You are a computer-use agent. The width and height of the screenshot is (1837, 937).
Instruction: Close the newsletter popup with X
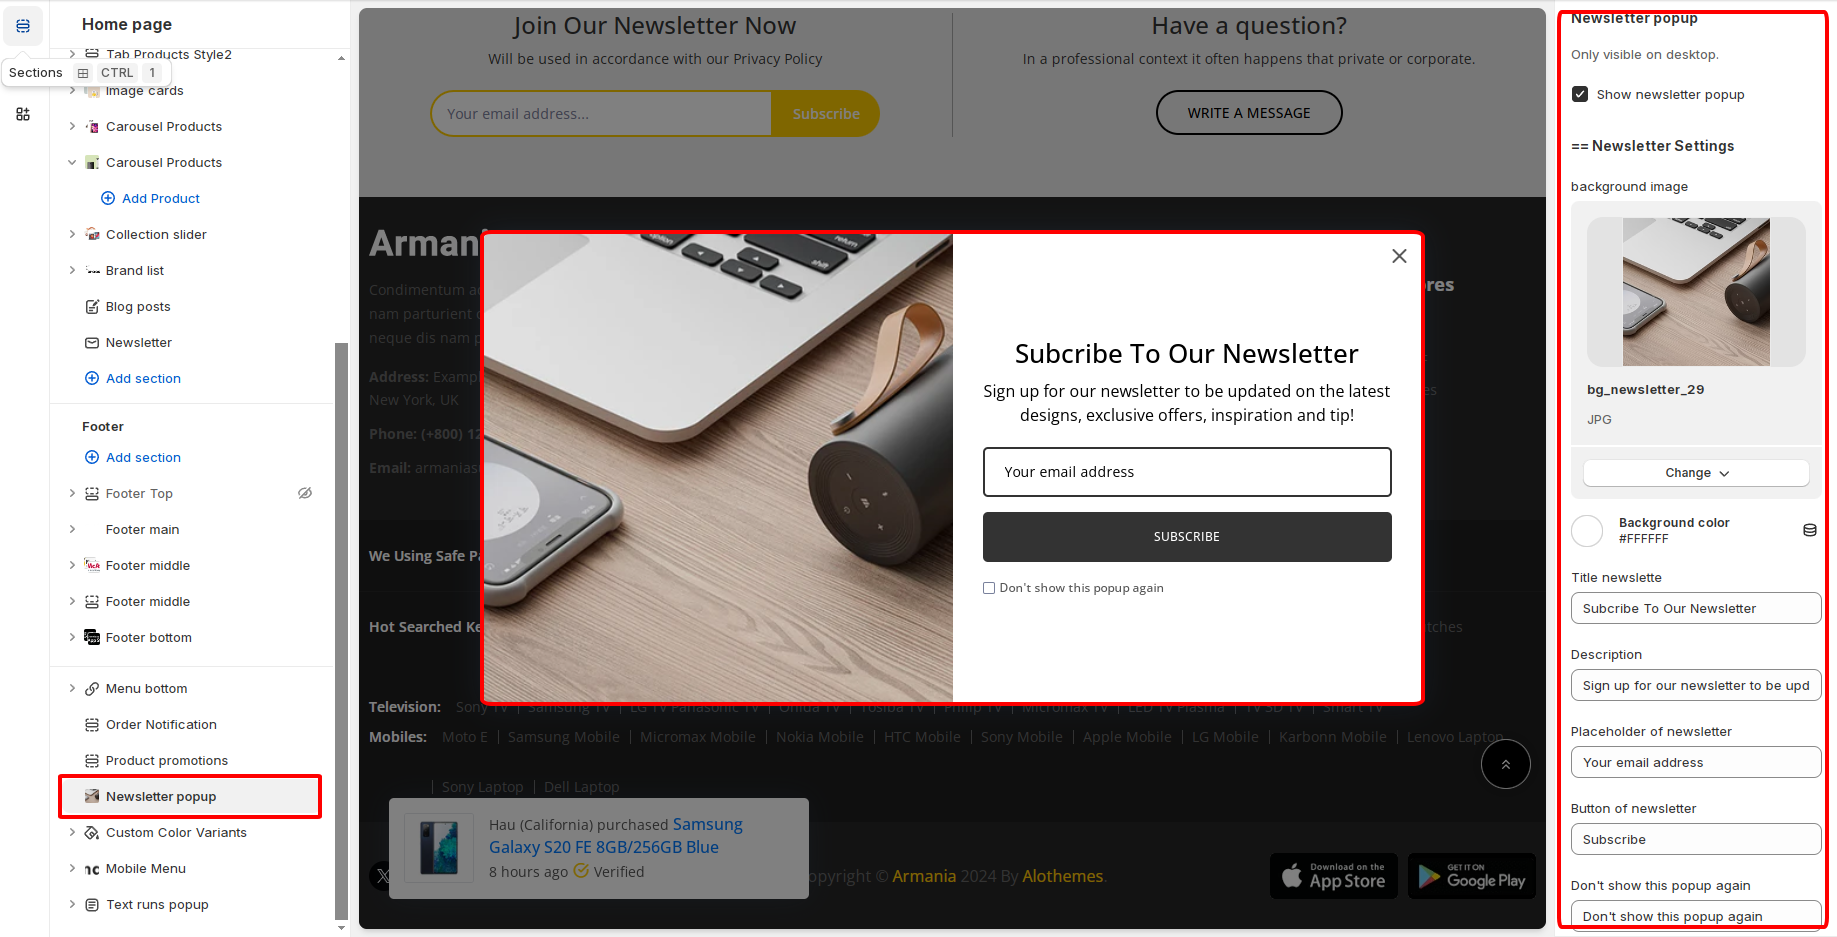(x=1399, y=256)
